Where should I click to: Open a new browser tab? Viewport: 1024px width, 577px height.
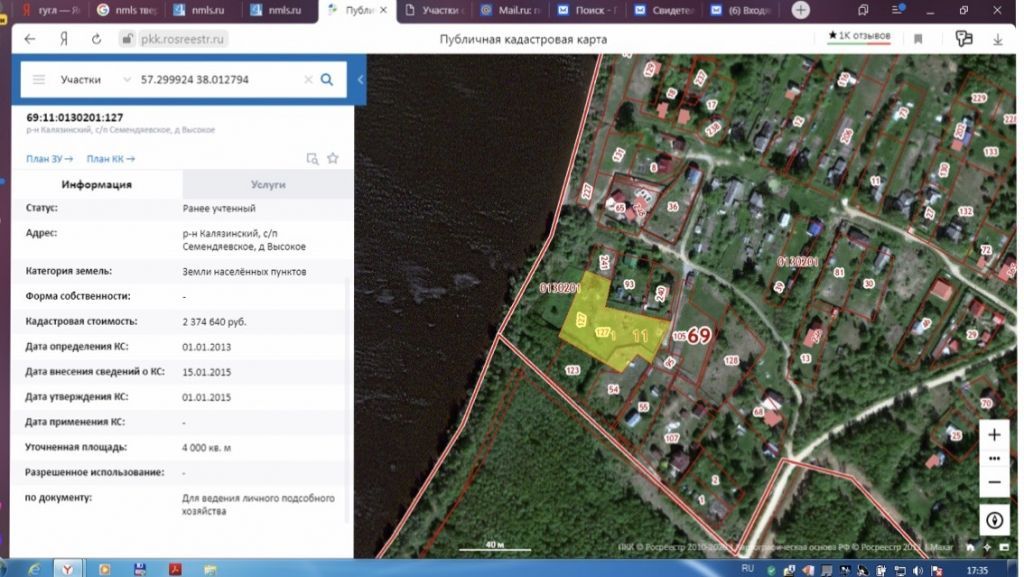801,10
